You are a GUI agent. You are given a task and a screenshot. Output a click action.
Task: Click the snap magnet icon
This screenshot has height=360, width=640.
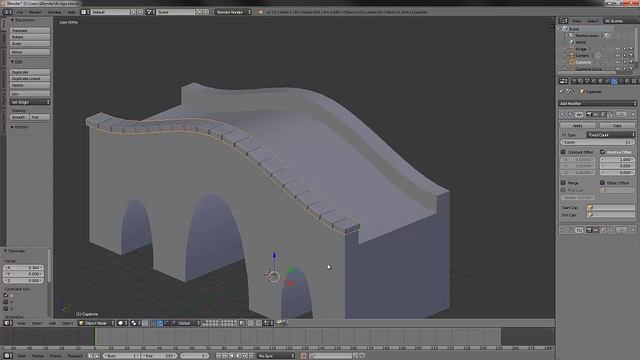[x=259, y=323]
